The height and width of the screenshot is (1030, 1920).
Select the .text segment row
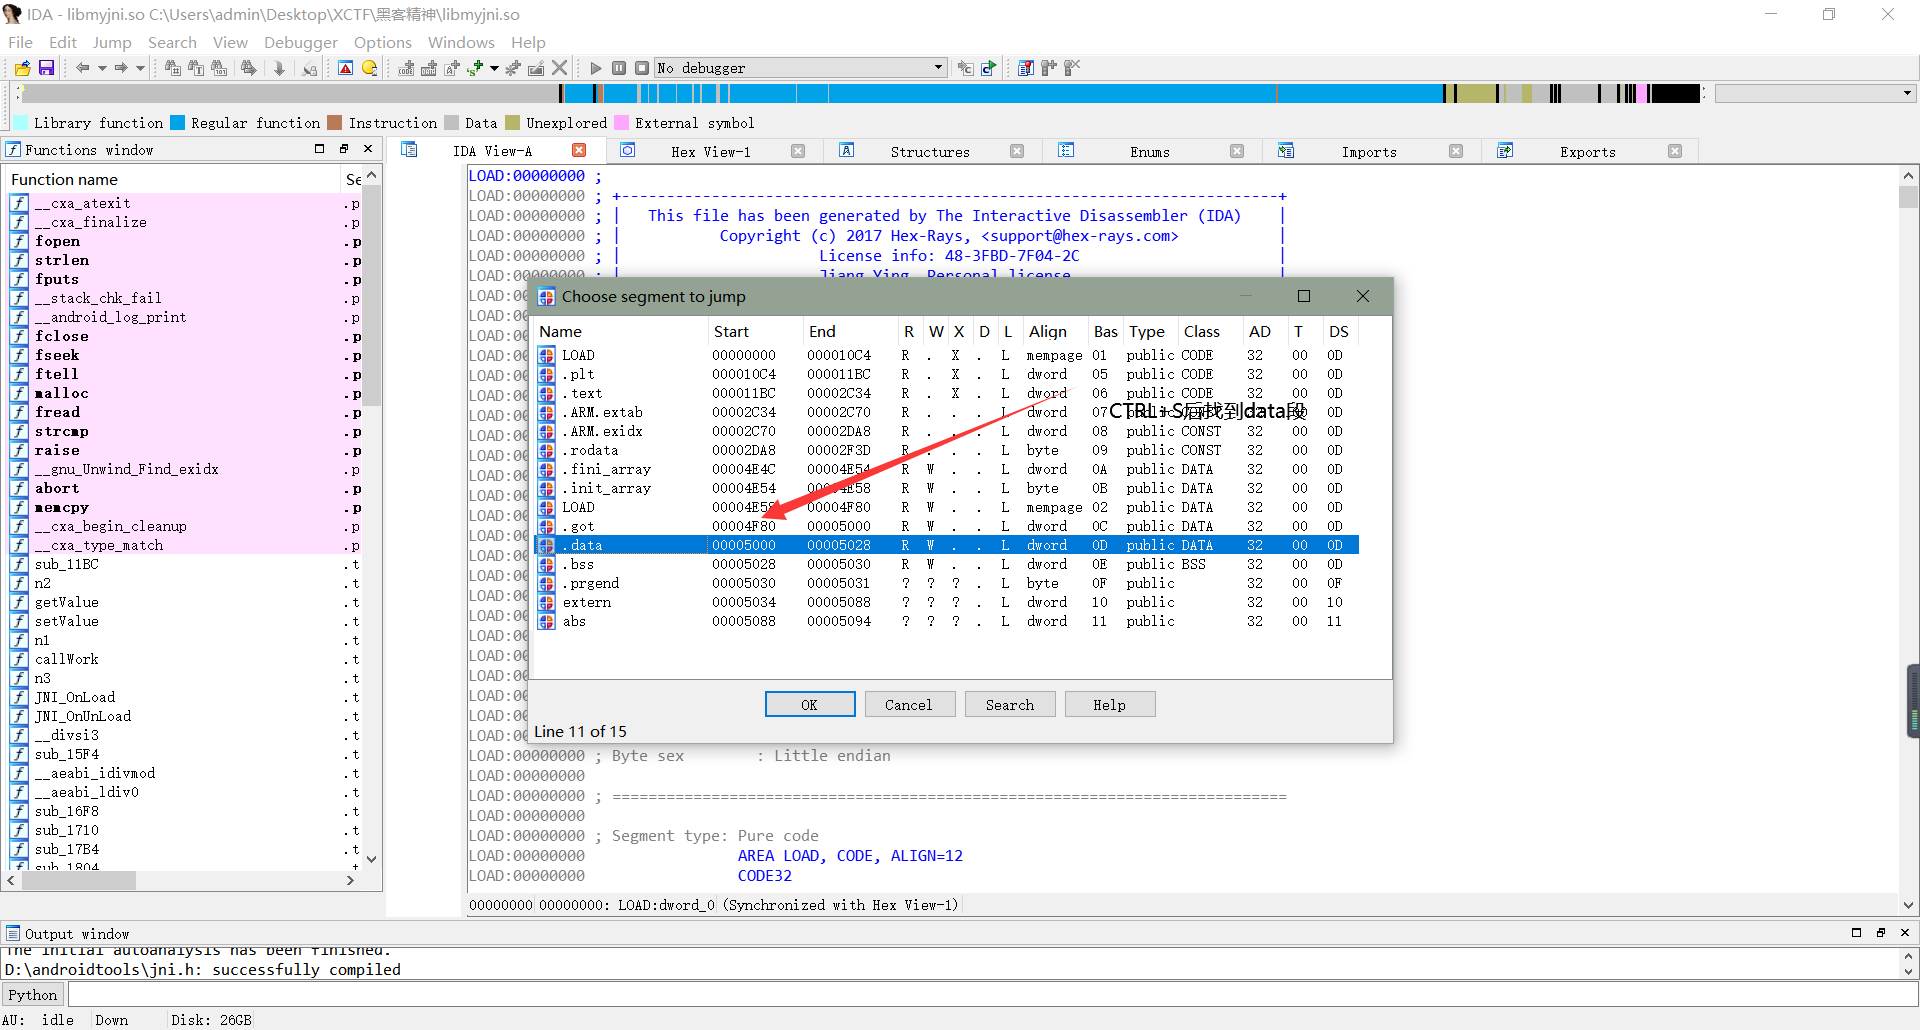[947, 393]
